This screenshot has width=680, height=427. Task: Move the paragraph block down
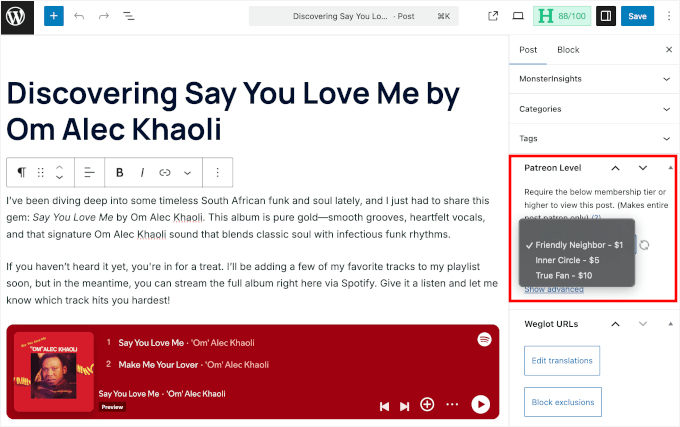59,178
